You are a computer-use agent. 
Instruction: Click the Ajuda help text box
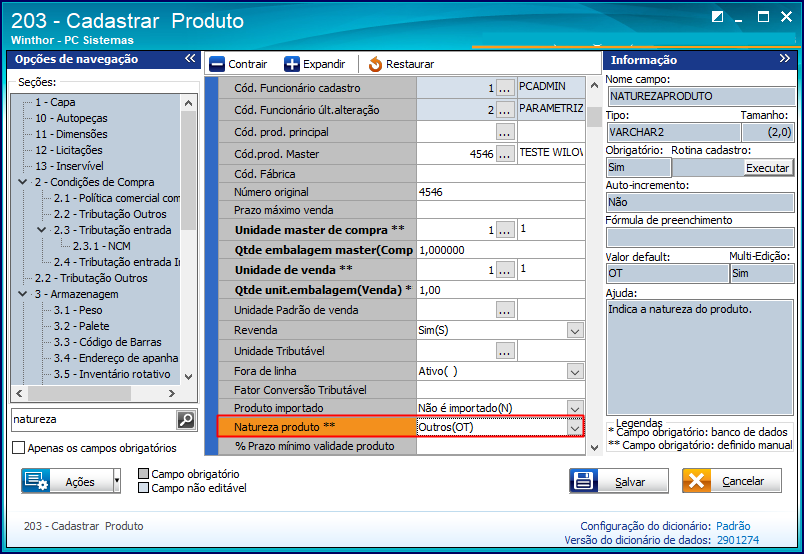pos(700,358)
